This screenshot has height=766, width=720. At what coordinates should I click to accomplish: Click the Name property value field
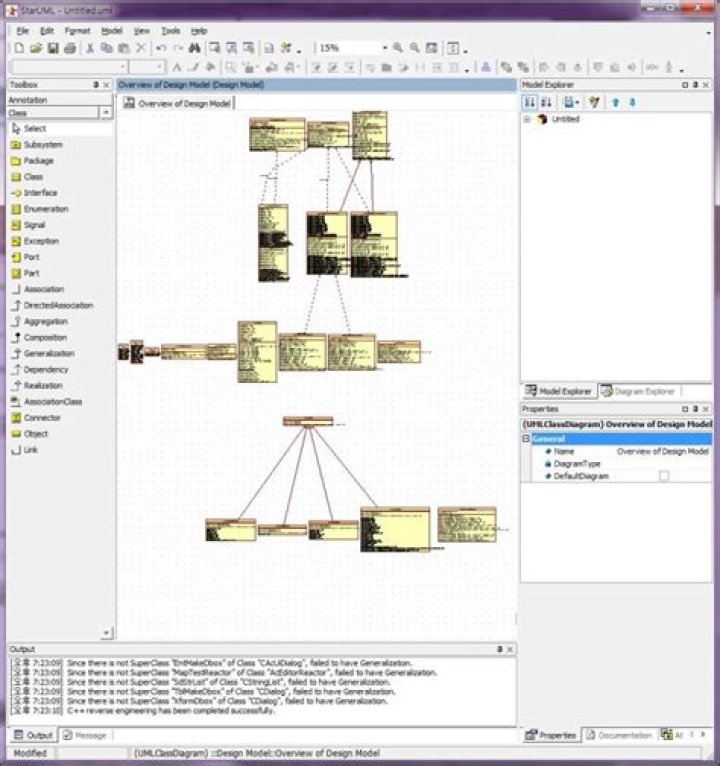(x=663, y=451)
